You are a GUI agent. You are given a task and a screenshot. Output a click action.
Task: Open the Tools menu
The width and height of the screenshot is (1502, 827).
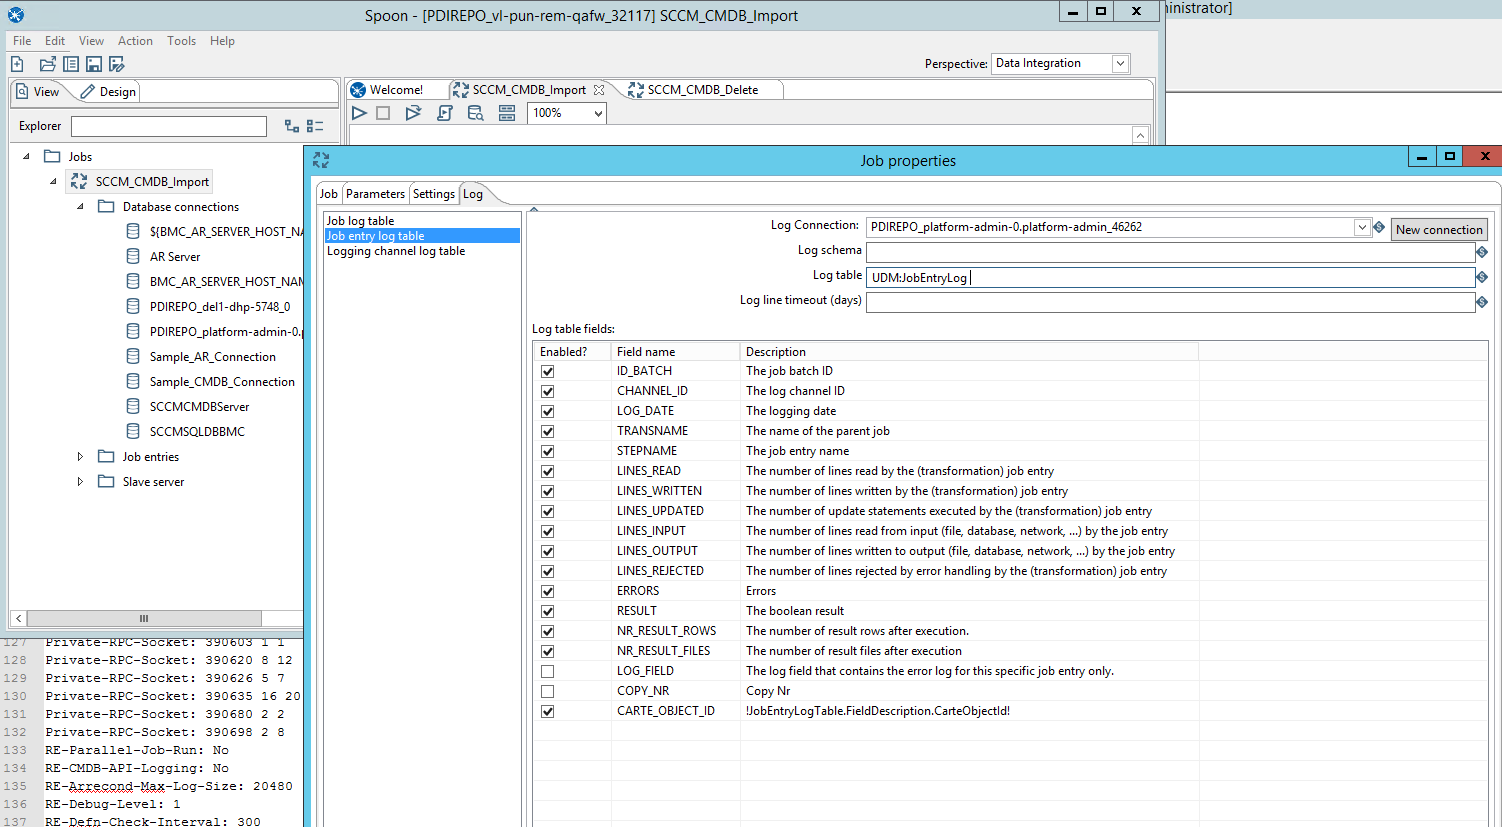point(181,41)
